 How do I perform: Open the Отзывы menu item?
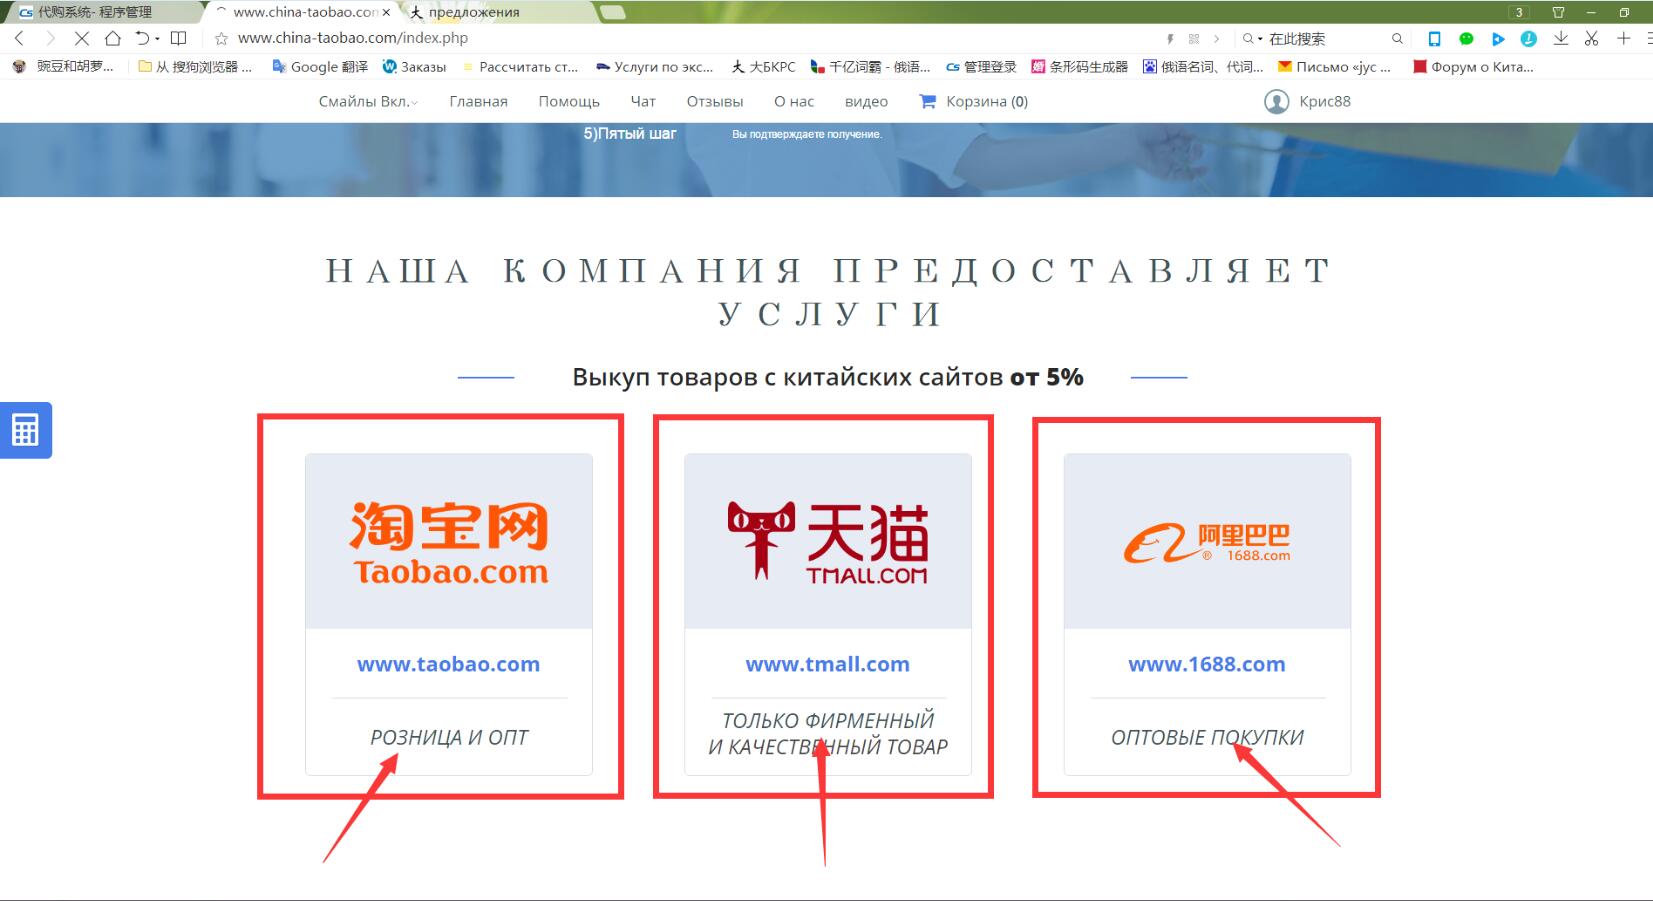click(715, 101)
